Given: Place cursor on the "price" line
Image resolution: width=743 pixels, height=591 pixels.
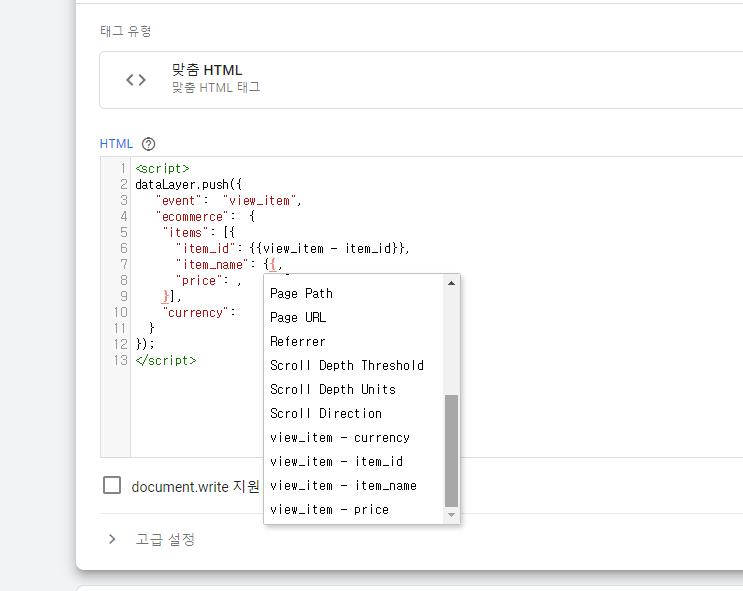Looking at the screenshot, I should [x=208, y=281].
